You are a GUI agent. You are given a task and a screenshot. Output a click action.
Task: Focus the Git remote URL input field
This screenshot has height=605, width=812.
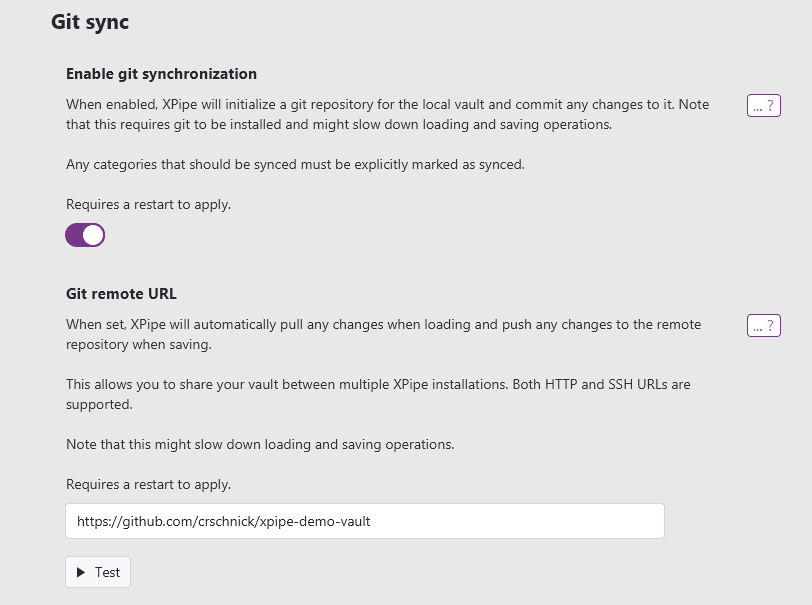point(365,521)
